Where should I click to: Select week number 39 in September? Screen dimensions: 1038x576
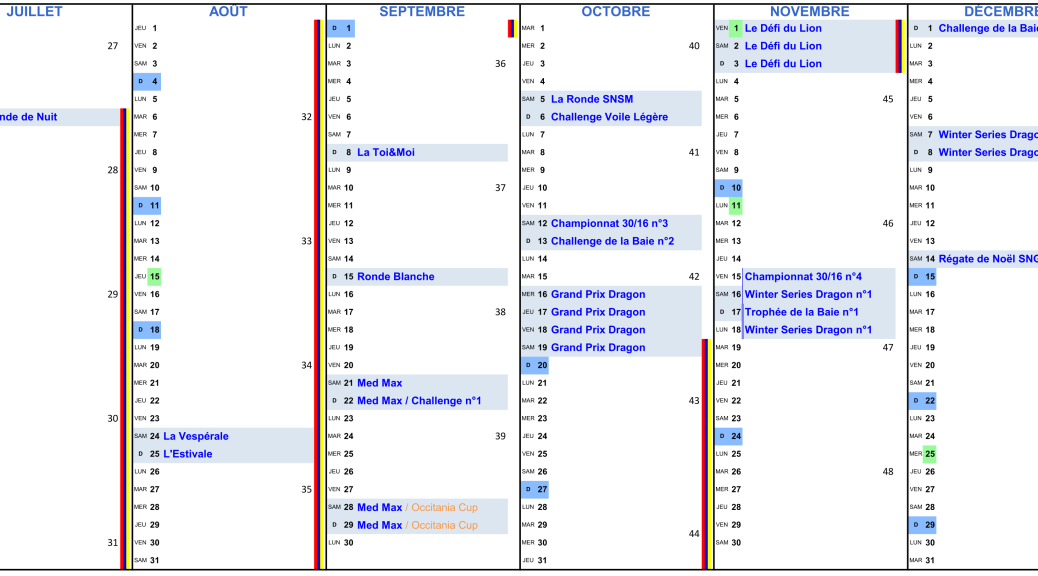[500, 436]
